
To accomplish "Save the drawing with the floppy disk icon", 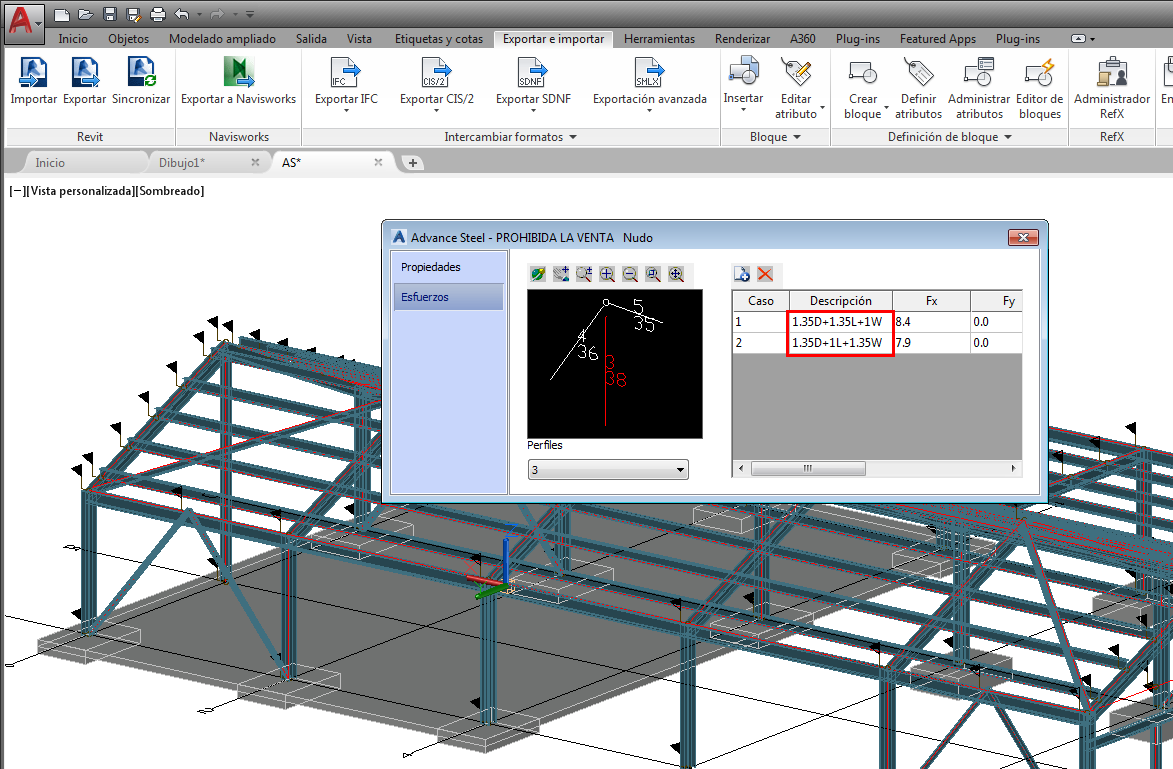I will click(109, 14).
